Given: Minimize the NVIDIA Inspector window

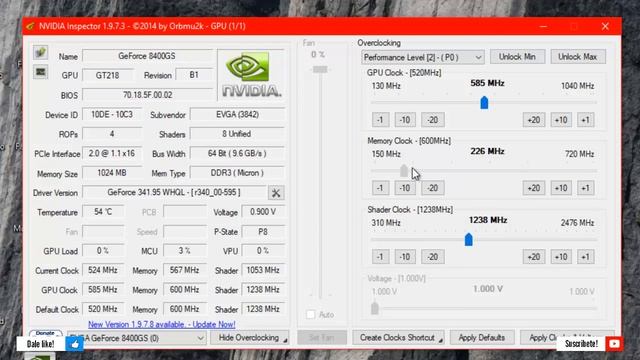Looking at the screenshot, I should (543, 26).
